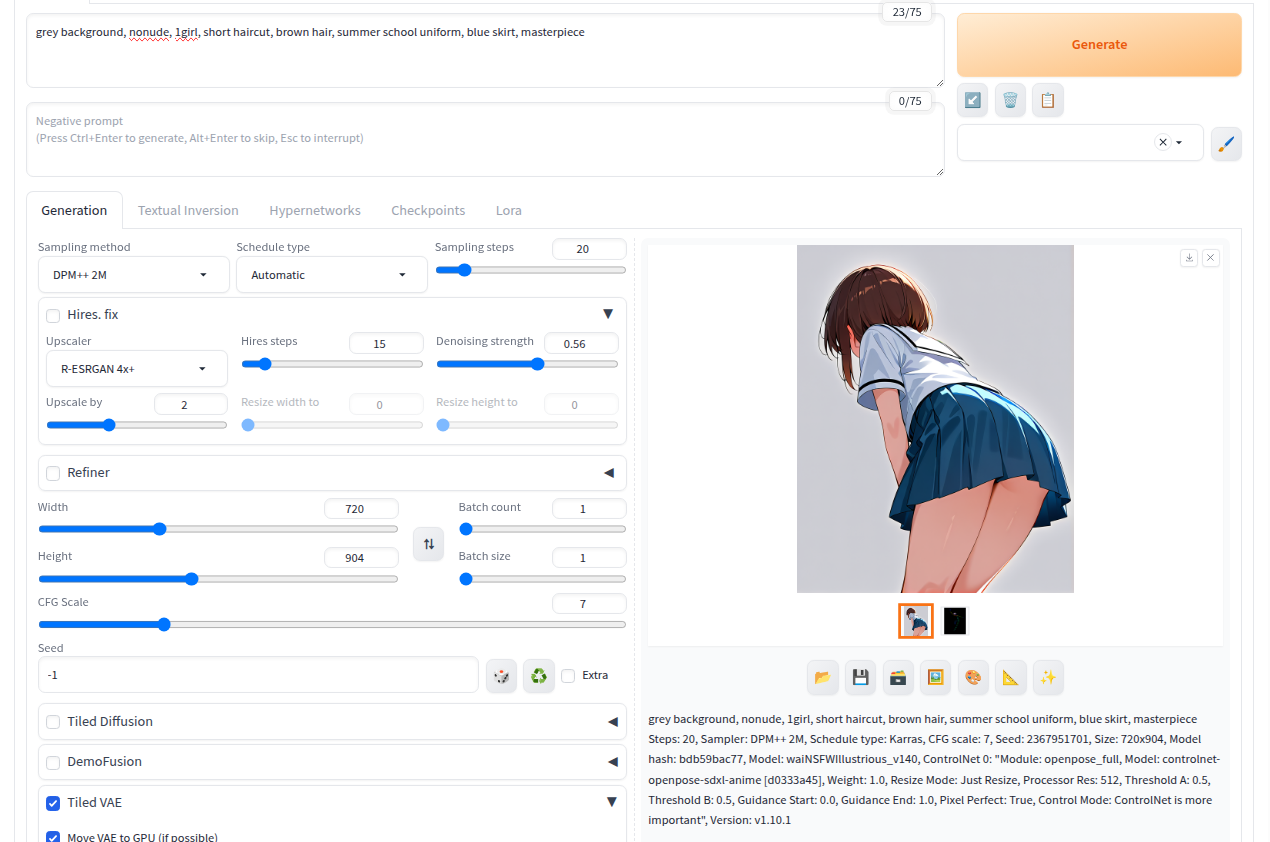This screenshot has height=842, width=1270.
Task: Click the Width value field 720
Action: click(x=361, y=509)
